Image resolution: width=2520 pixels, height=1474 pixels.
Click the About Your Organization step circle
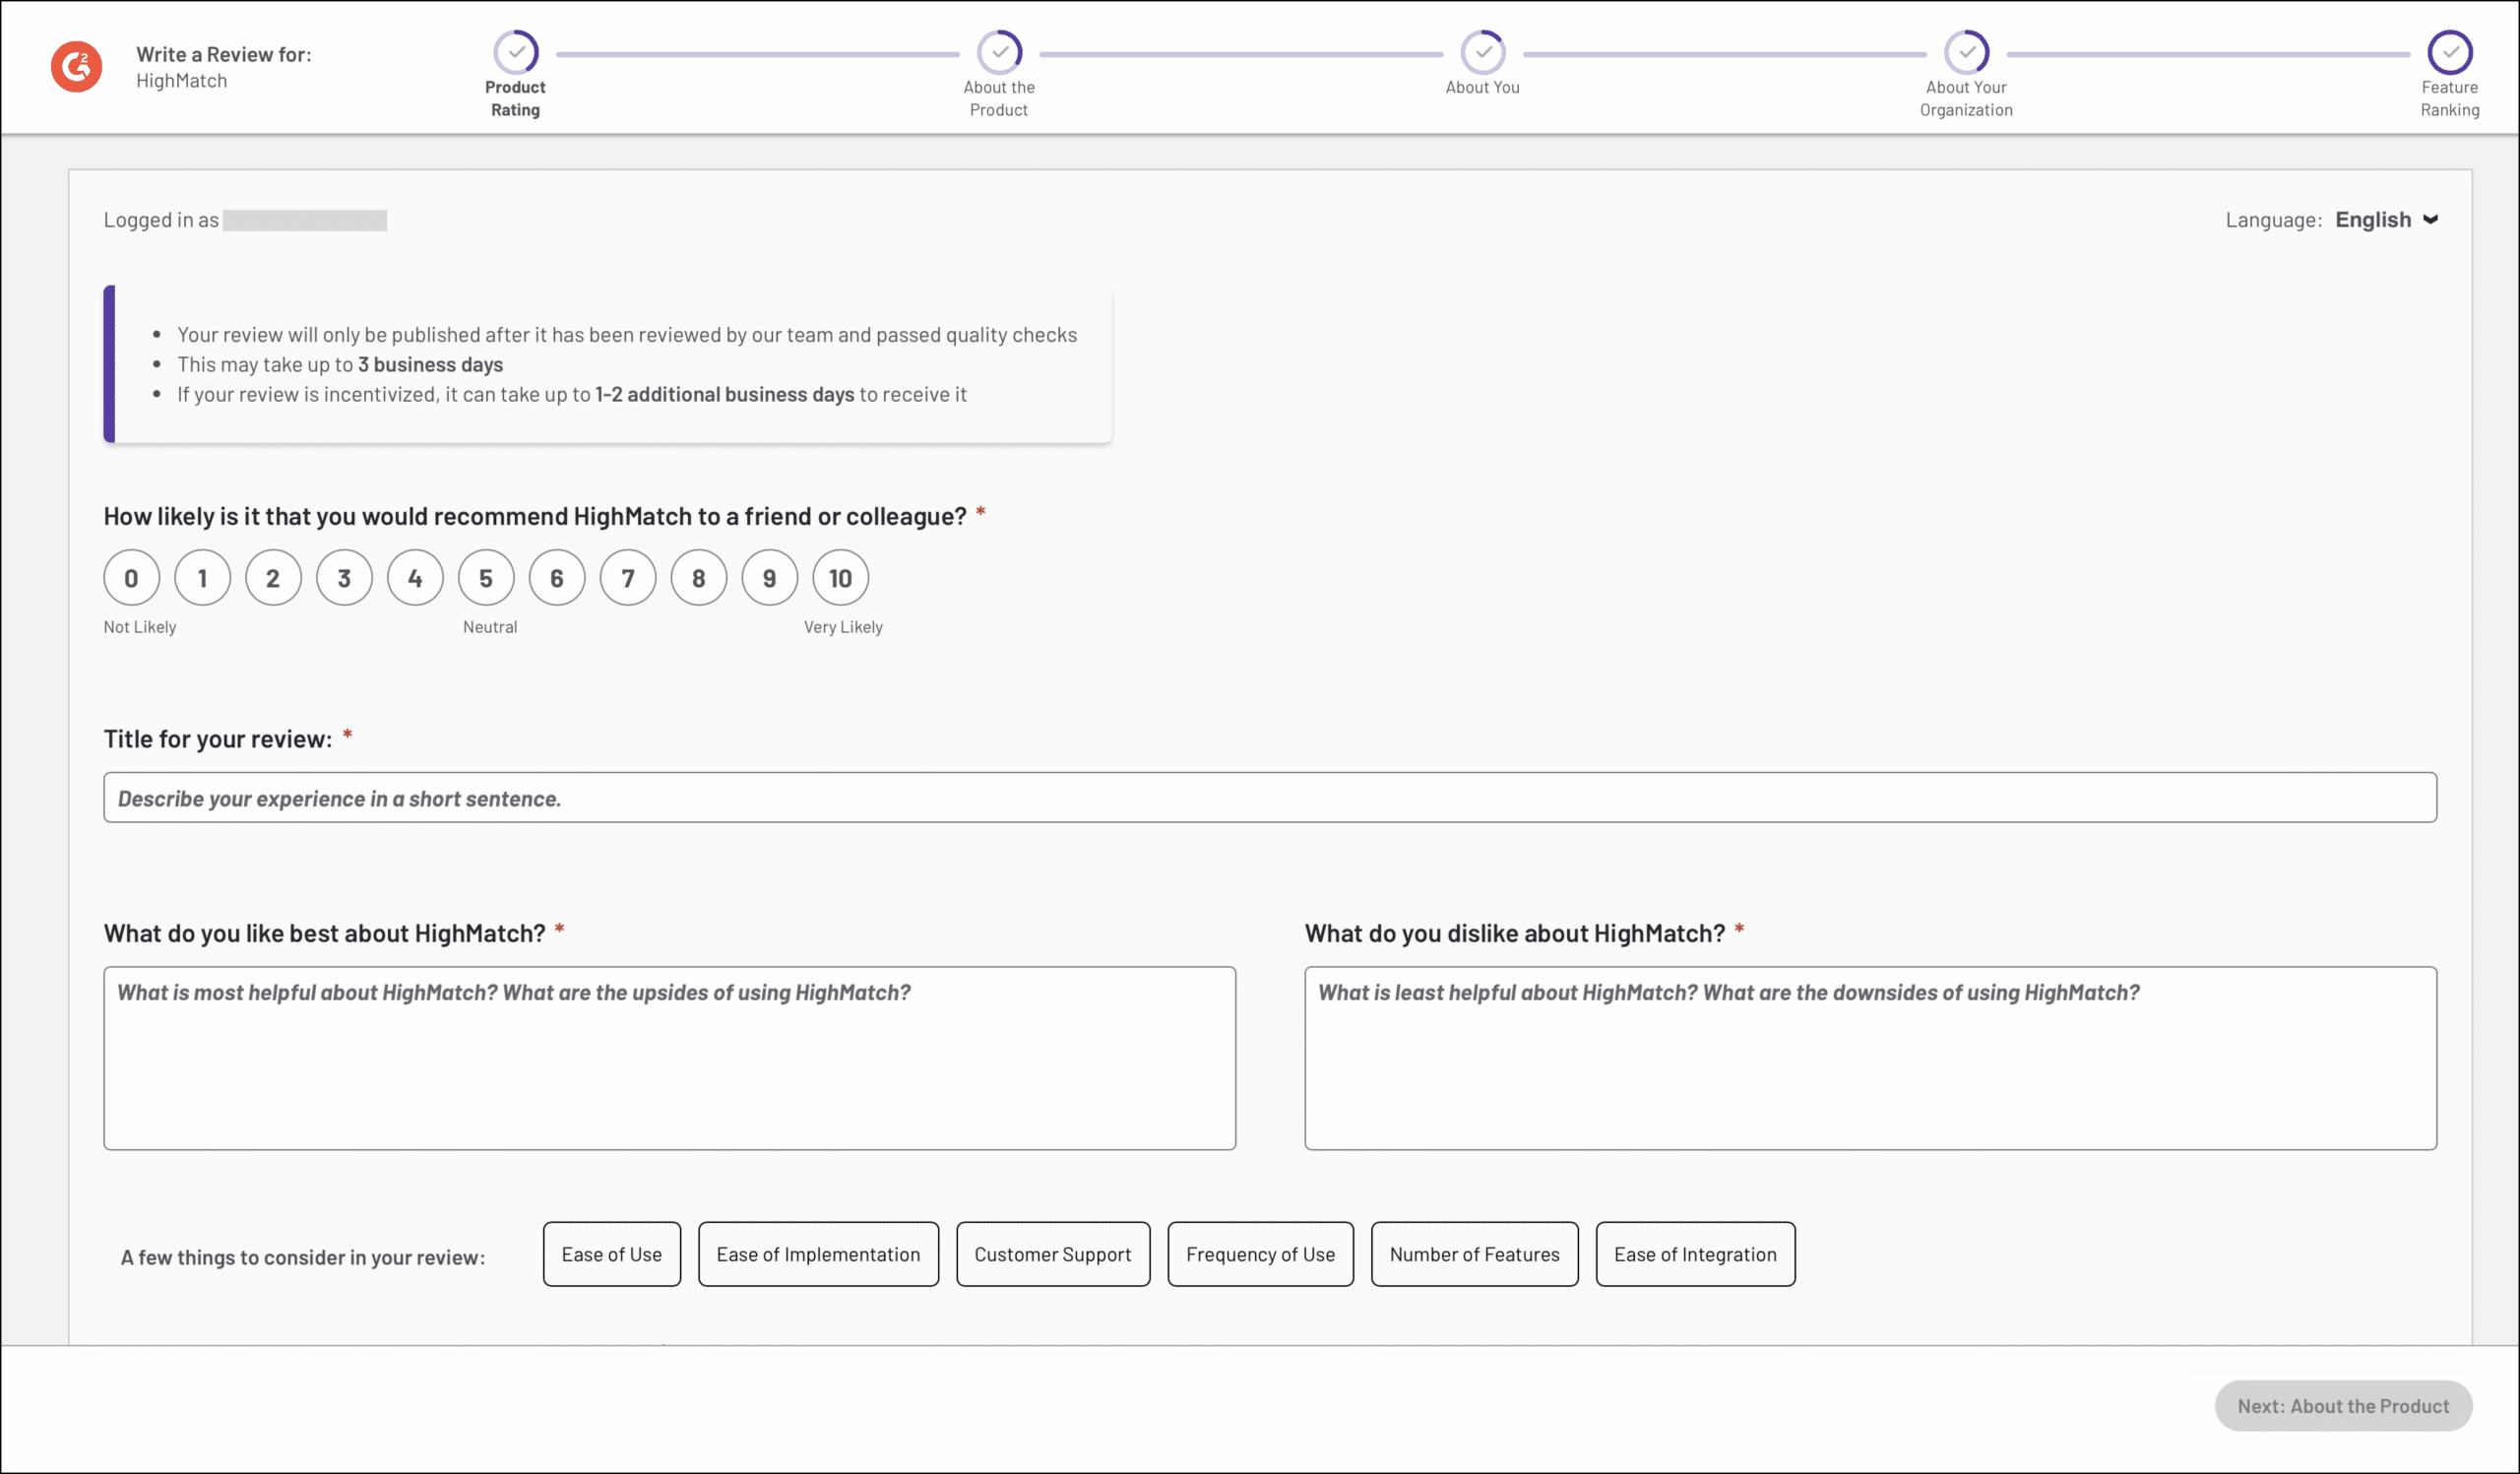pyautogui.click(x=1966, y=52)
